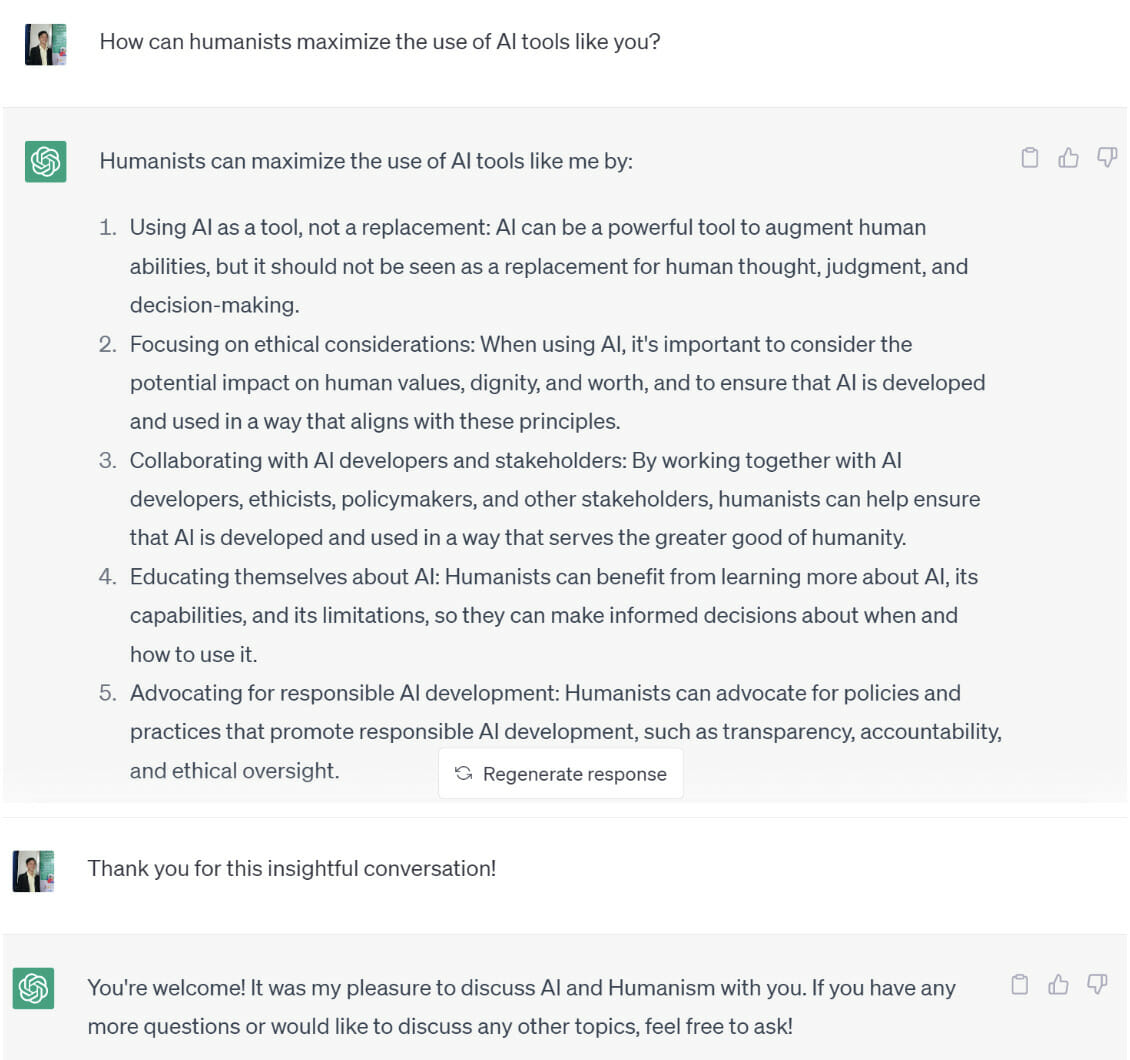Like the "You're welcome" reply

pyautogui.click(x=1058, y=984)
